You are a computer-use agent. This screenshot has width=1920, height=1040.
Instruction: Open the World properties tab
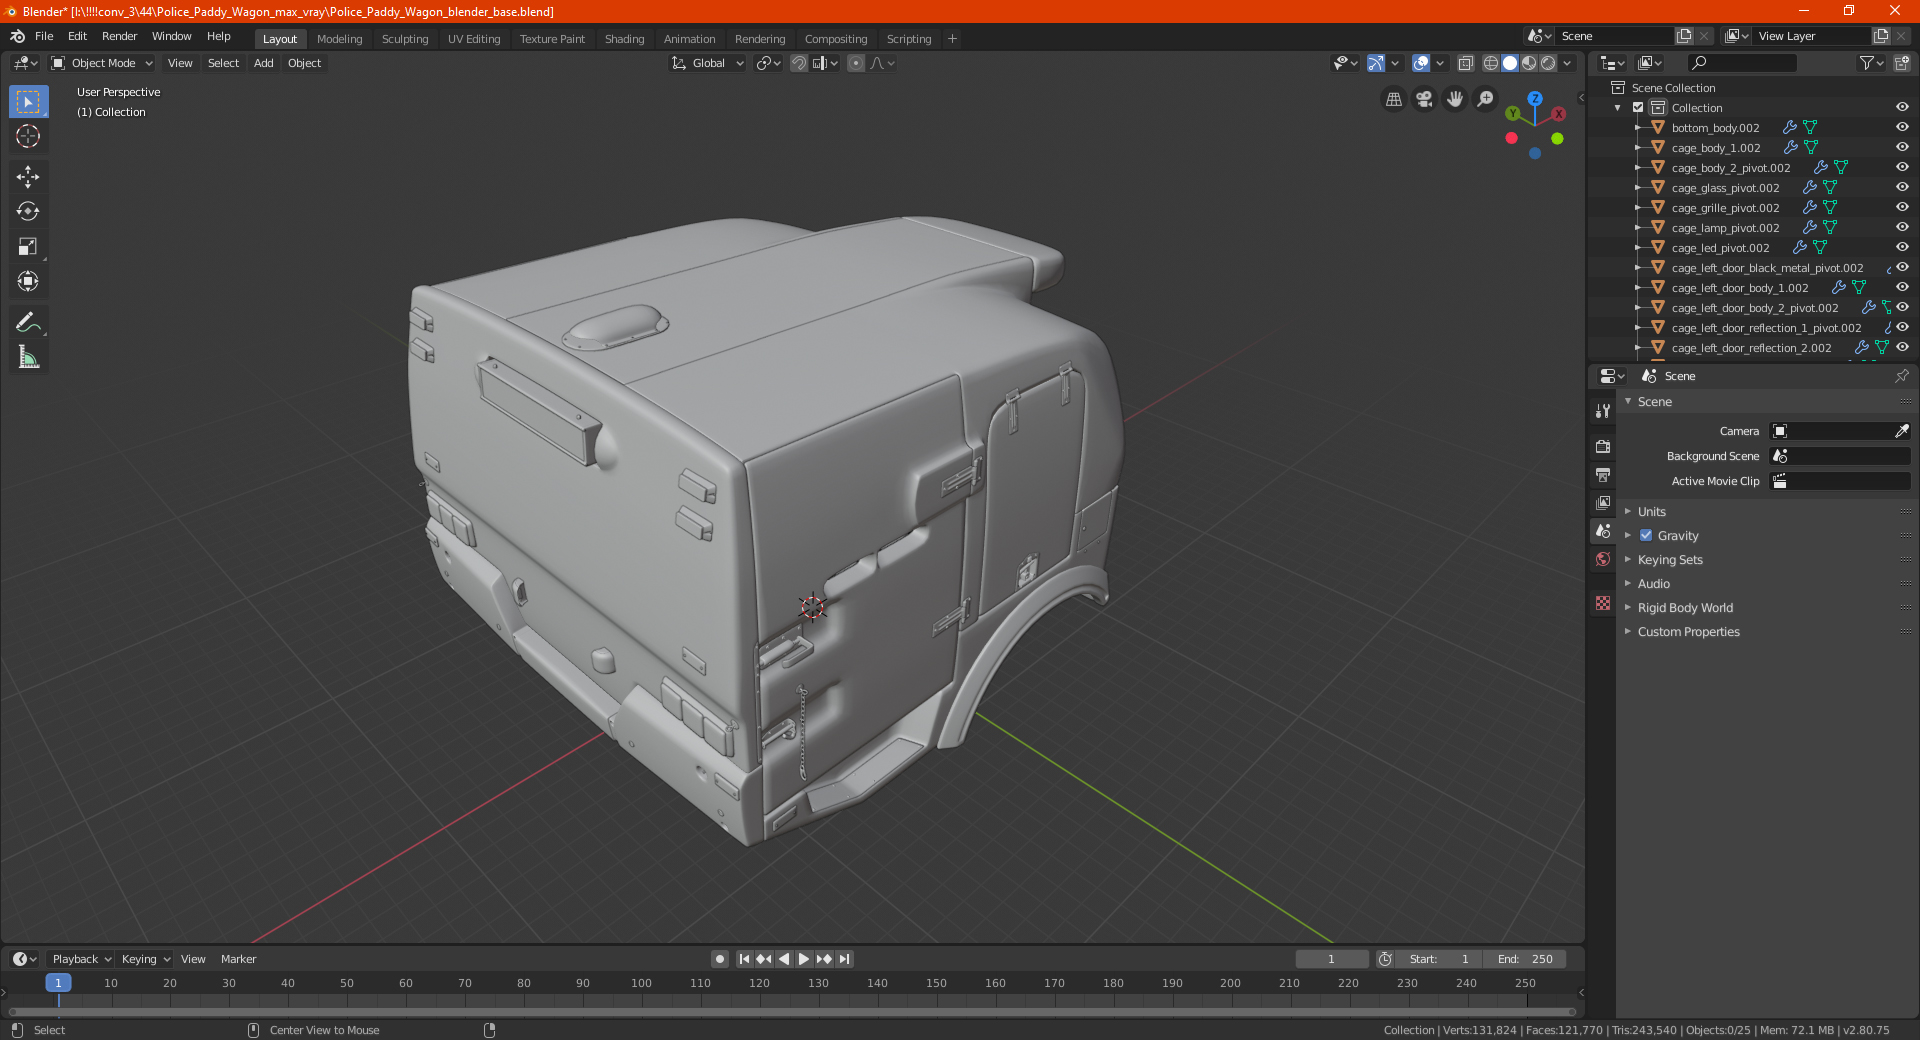[1603, 559]
